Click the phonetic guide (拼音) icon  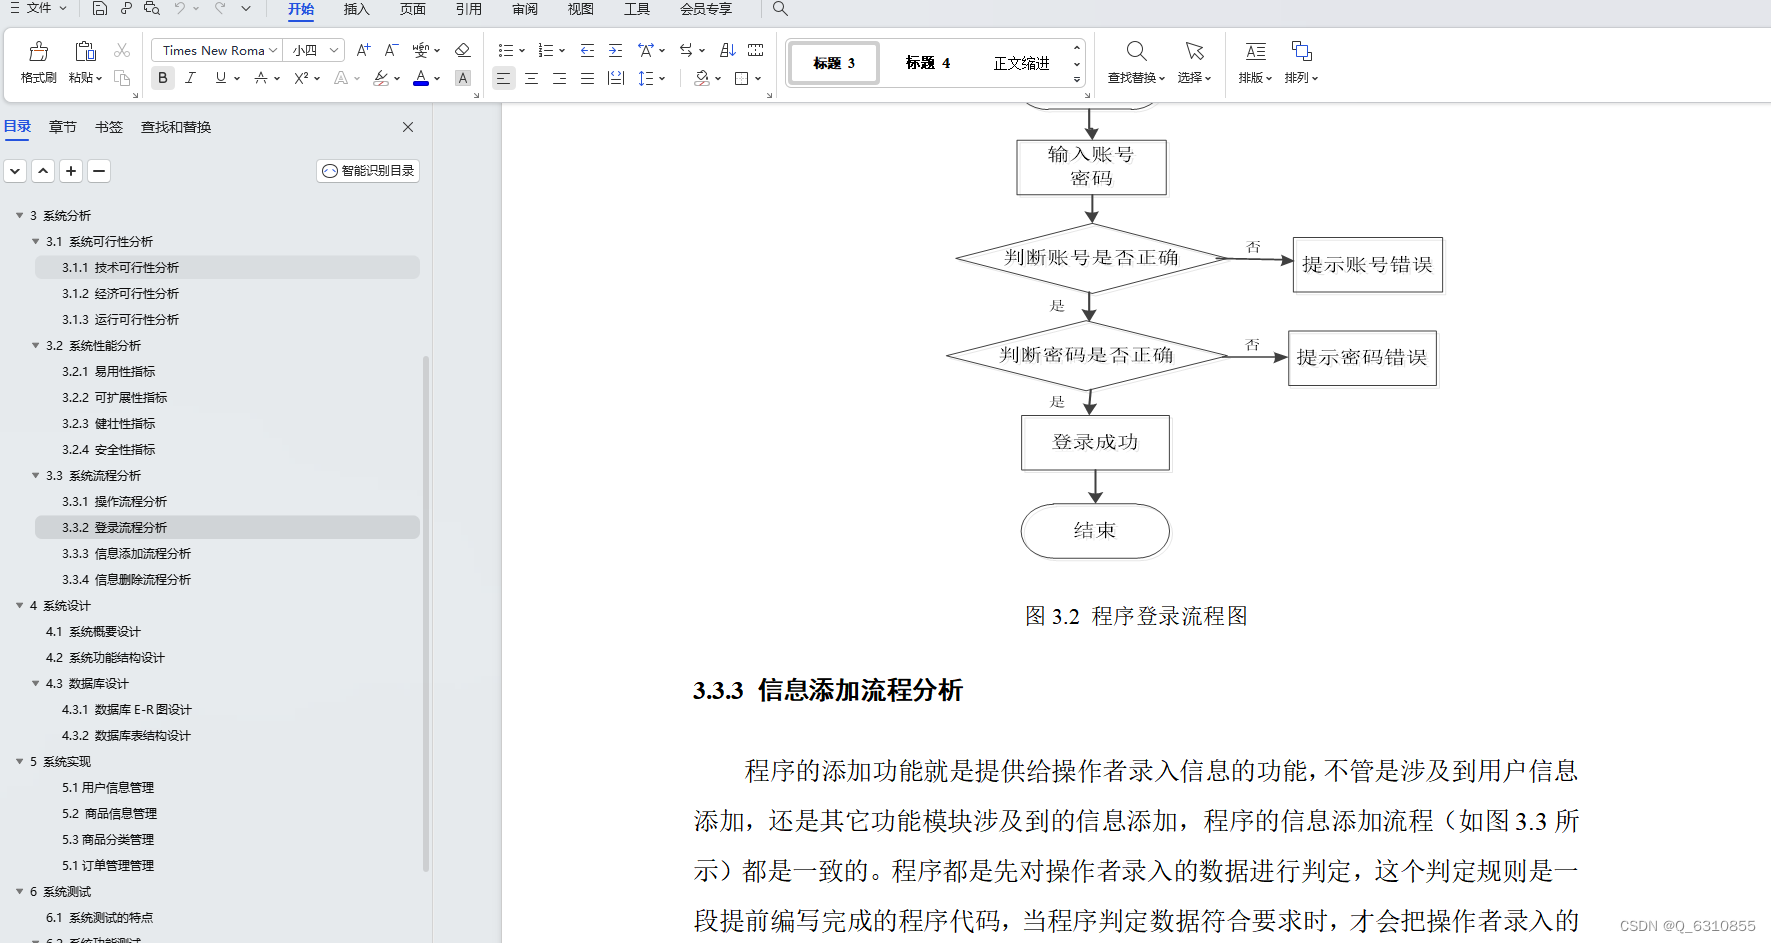tap(421, 50)
